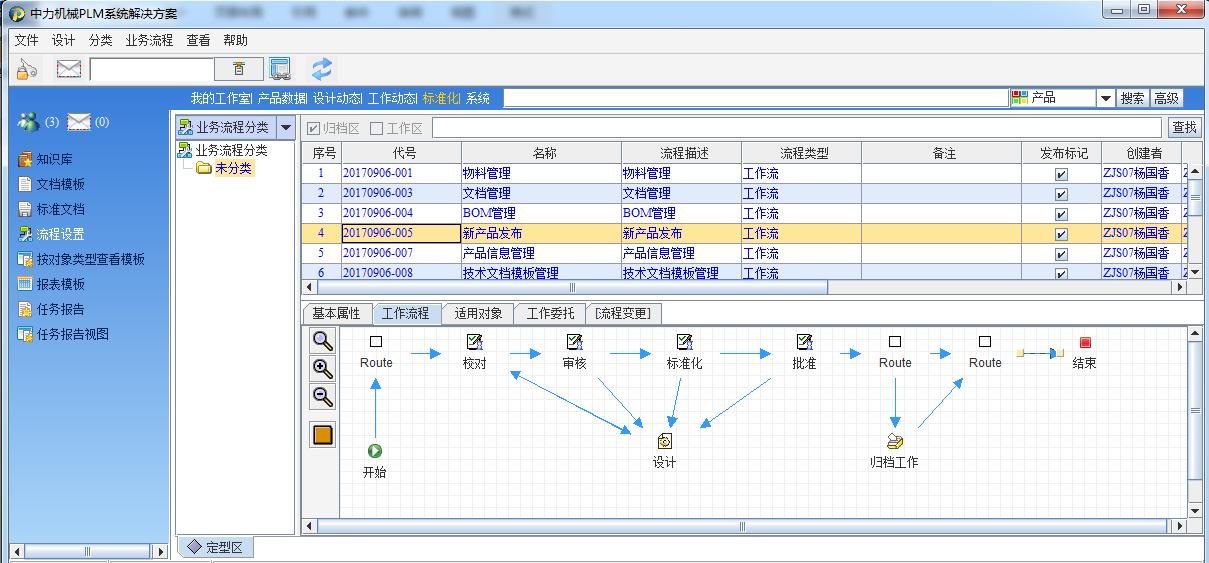Open the 业务流程分类 dropdown arrow

pyautogui.click(x=285, y=127)
